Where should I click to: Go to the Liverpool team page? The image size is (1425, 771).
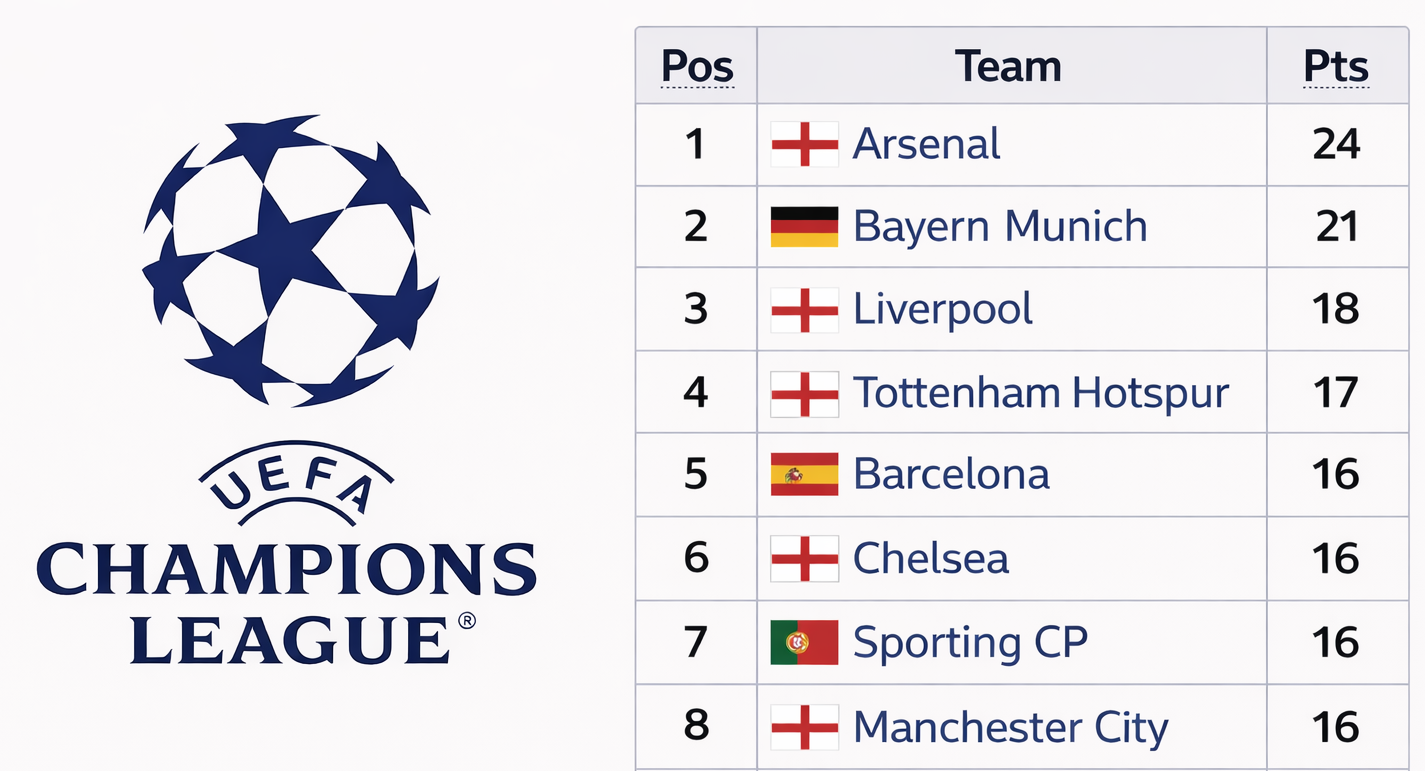click(942, 310)
